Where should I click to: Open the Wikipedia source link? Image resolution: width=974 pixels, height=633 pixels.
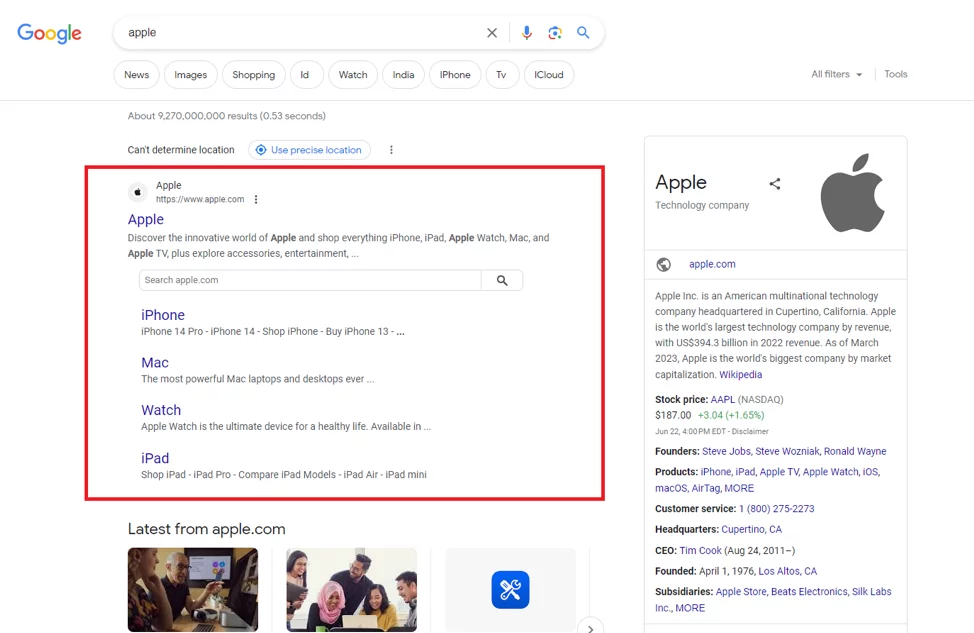[x=740, y=375]
